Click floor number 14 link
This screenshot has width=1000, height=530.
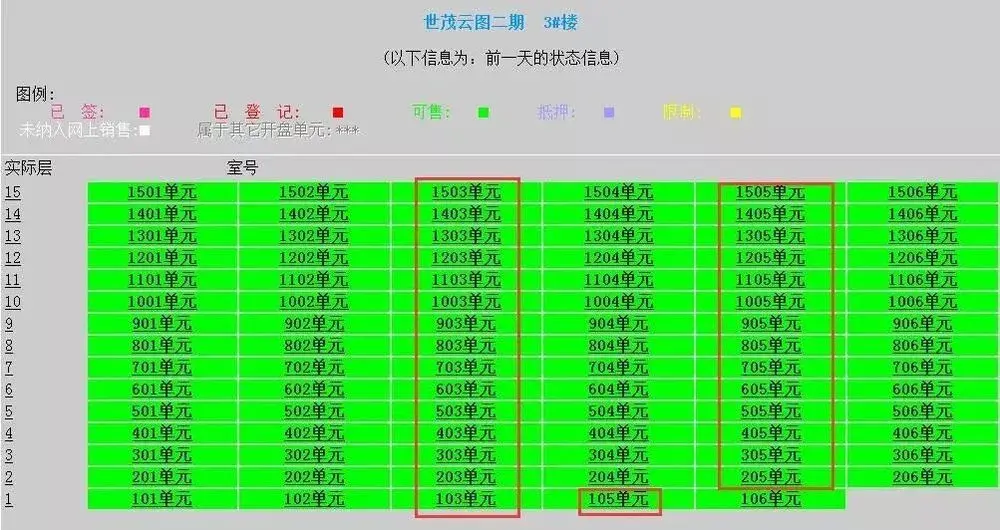pyautogui.click(x=13, y=214)
